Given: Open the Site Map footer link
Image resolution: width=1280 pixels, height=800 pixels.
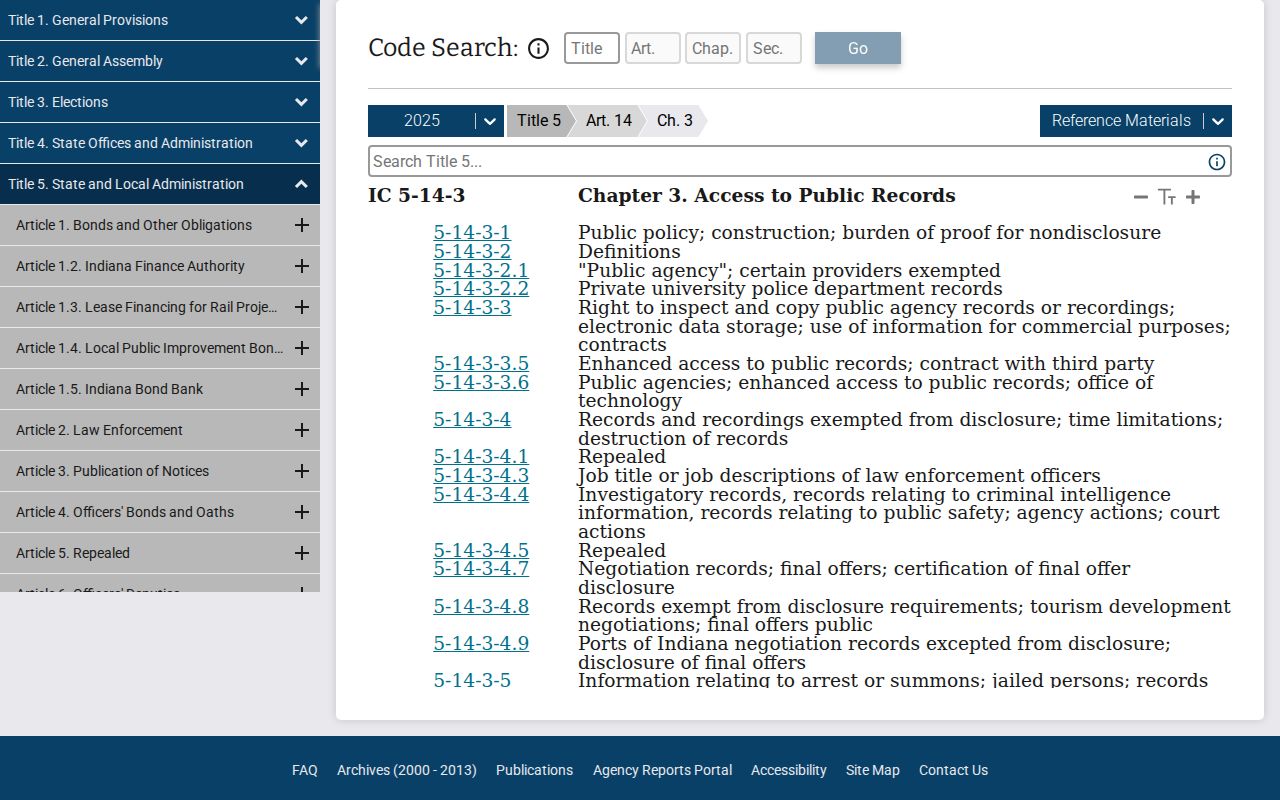Looking at the screenshot, I should coord(873,770).
